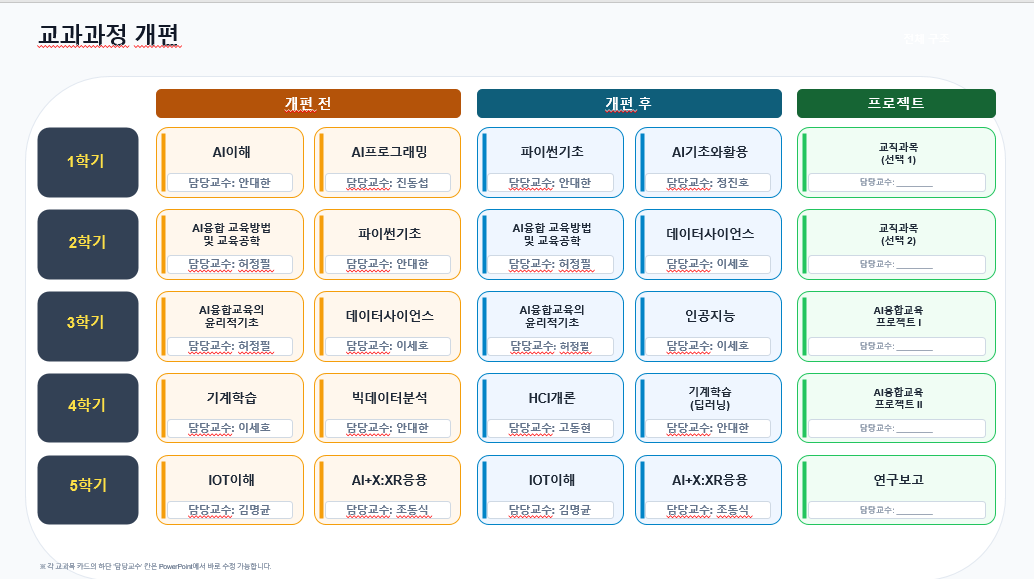The image size is (1034, 579).
Task: Select the '2학기' semester label box
Action: pos(88,244)
